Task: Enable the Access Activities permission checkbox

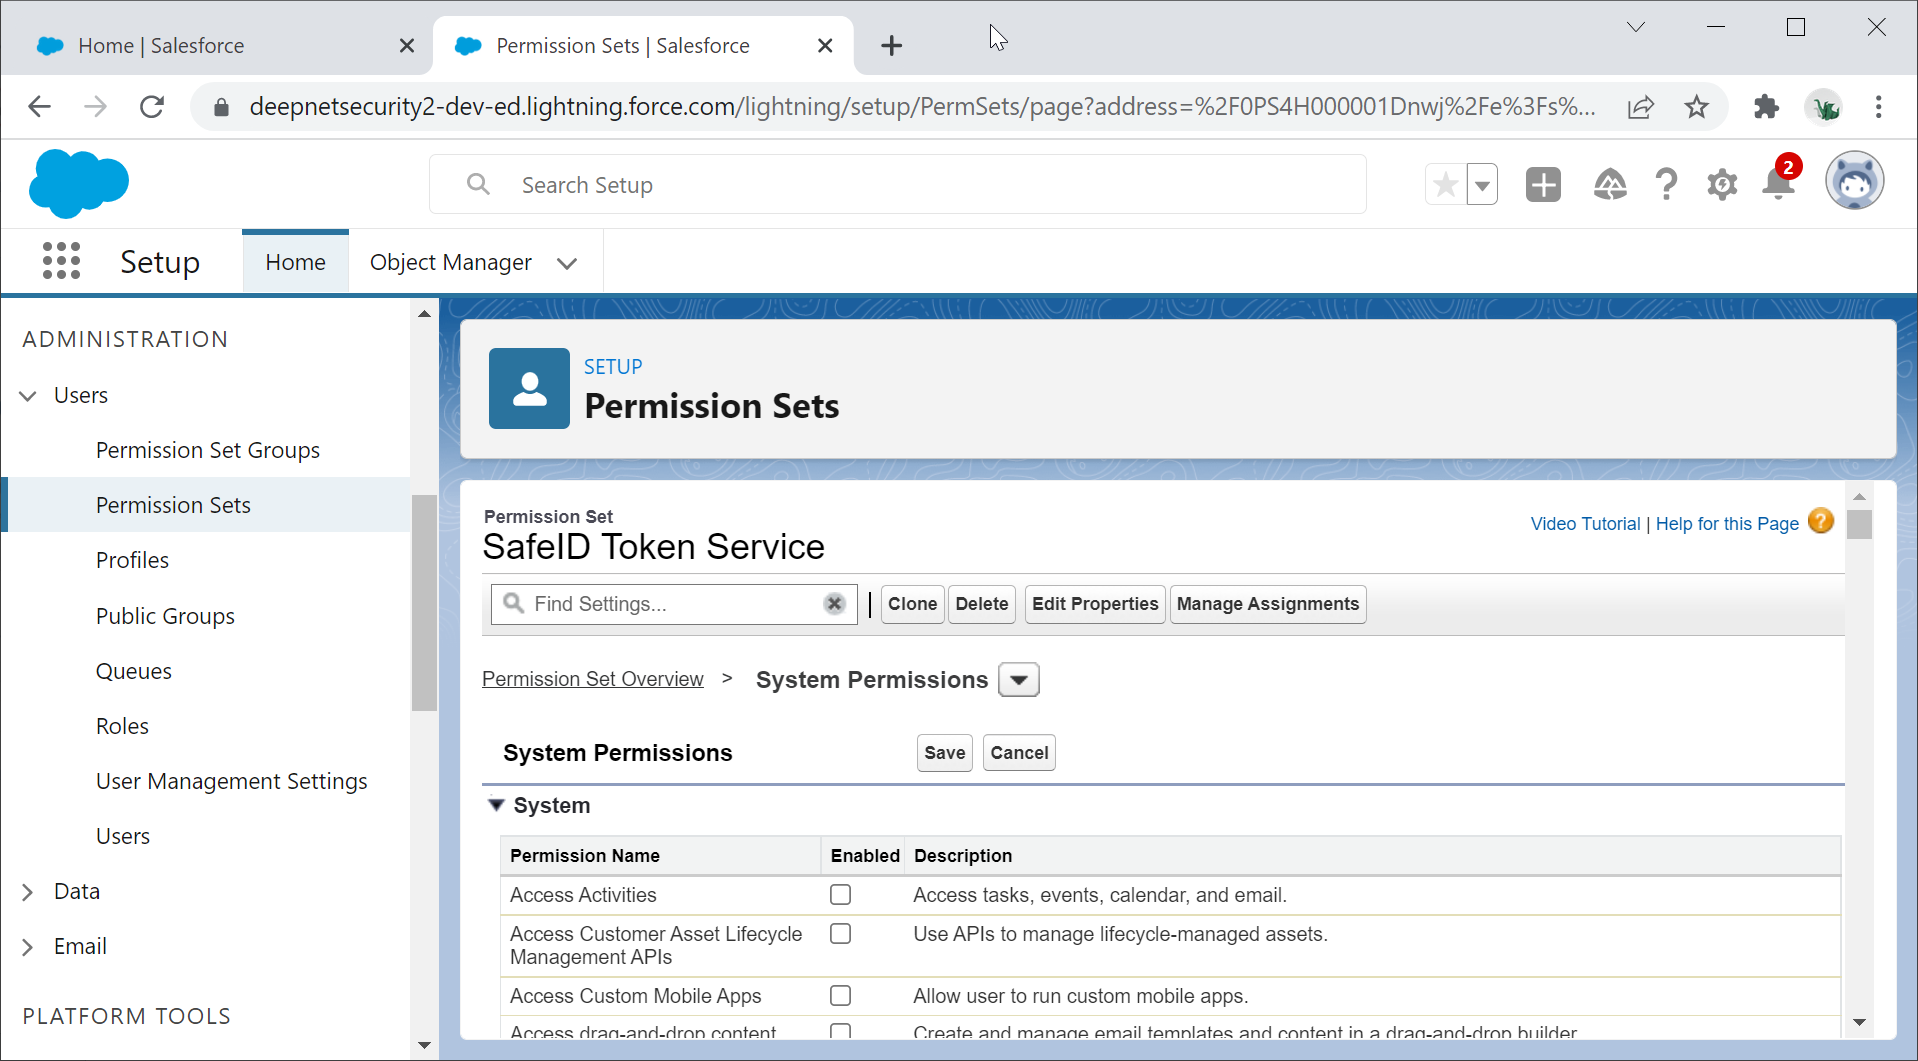Action: pos(840,895)
